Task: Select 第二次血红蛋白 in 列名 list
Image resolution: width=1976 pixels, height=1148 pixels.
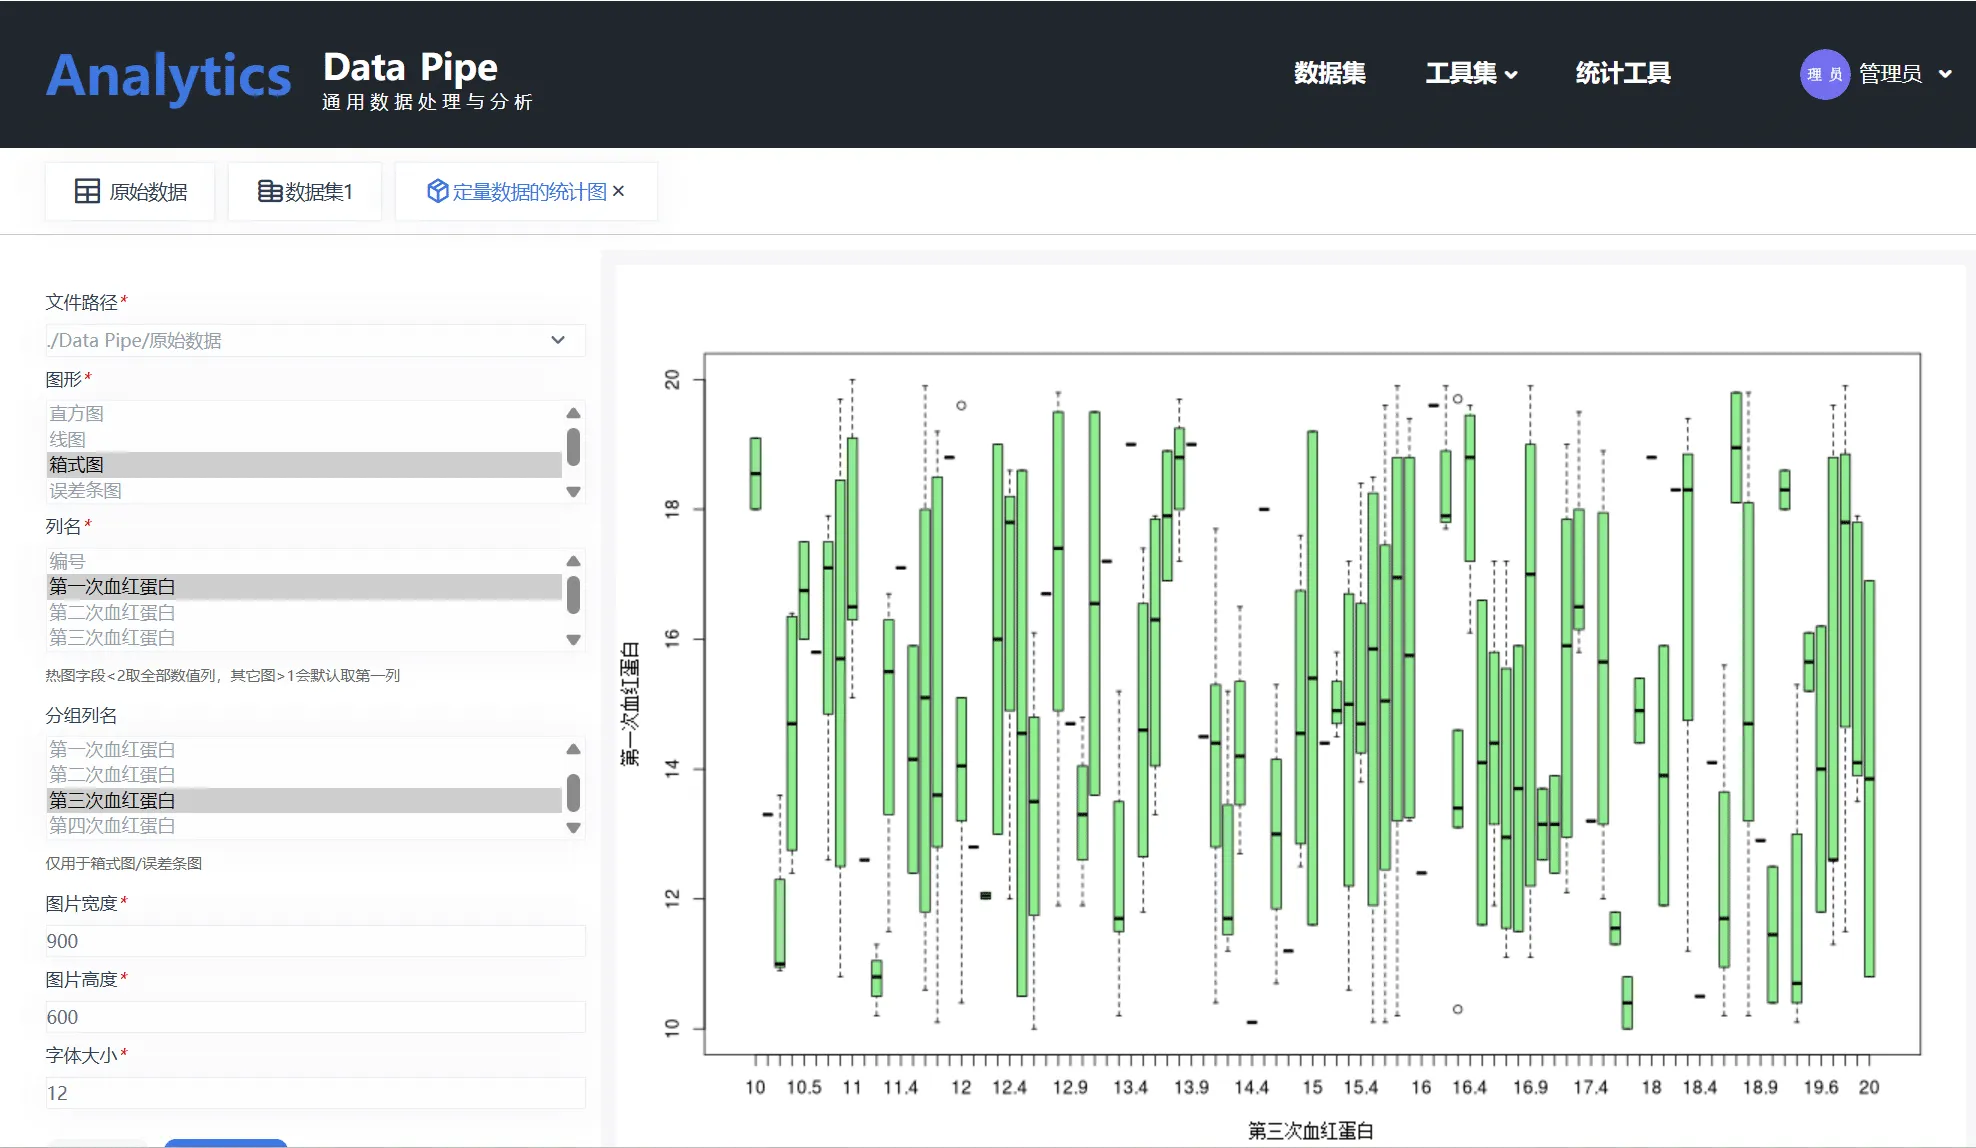Action: pyautogui.click(x=112, y=612)
